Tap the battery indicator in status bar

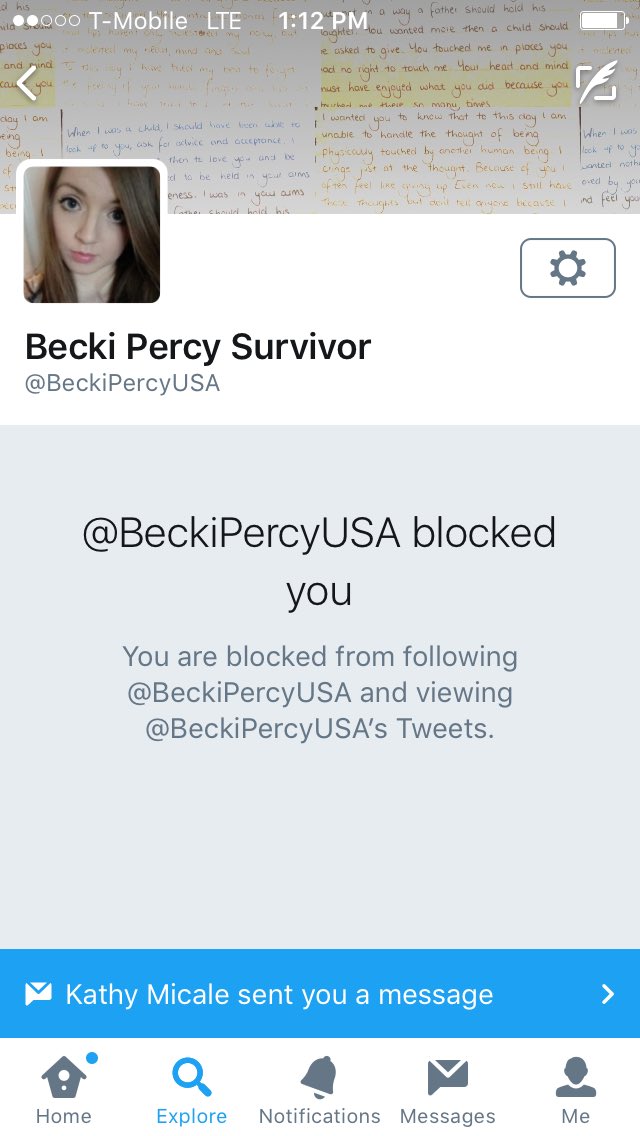tap(604, 20)
